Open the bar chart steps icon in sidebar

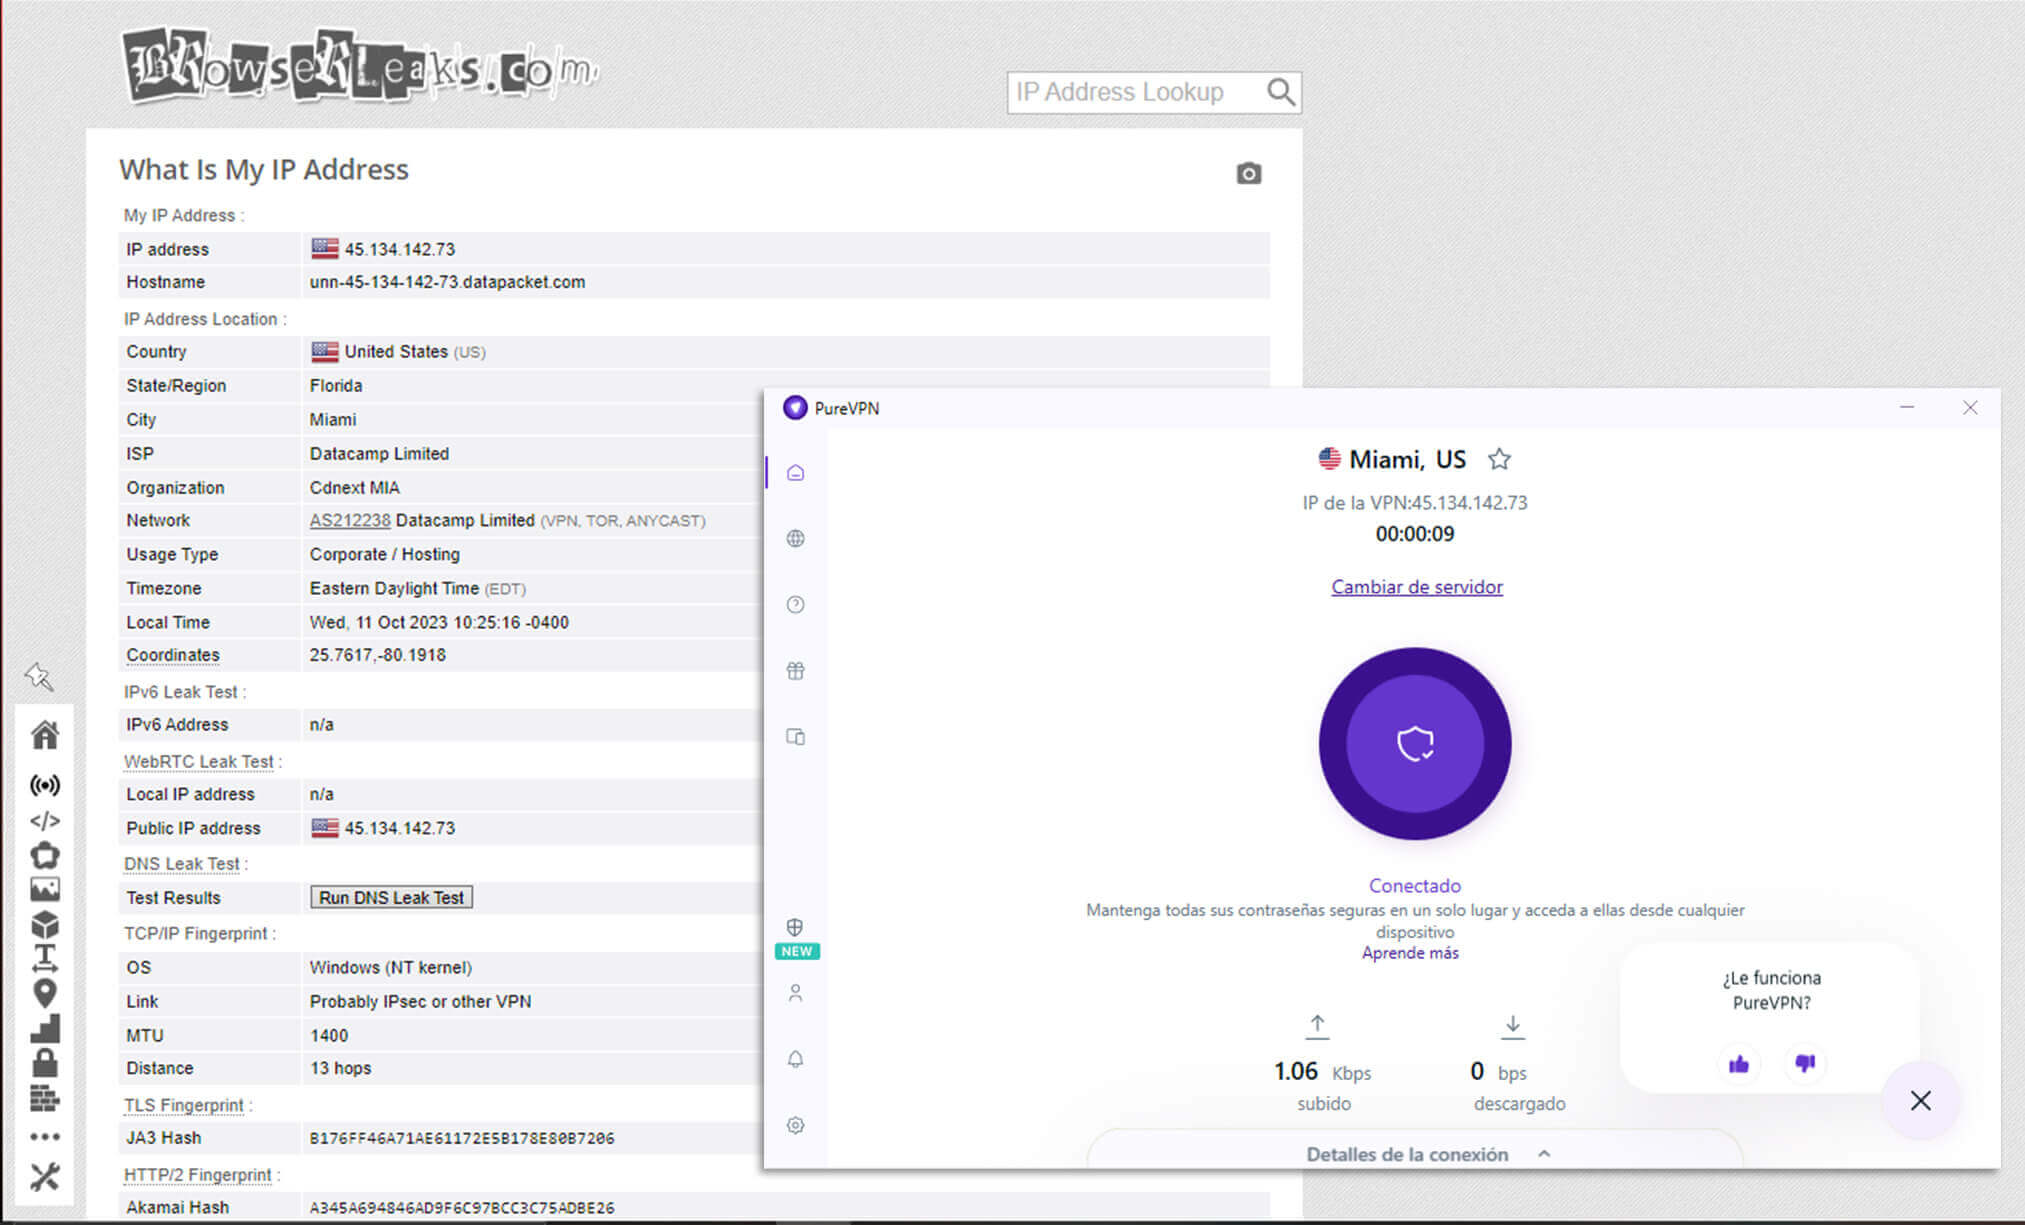tap(45, 1028)
